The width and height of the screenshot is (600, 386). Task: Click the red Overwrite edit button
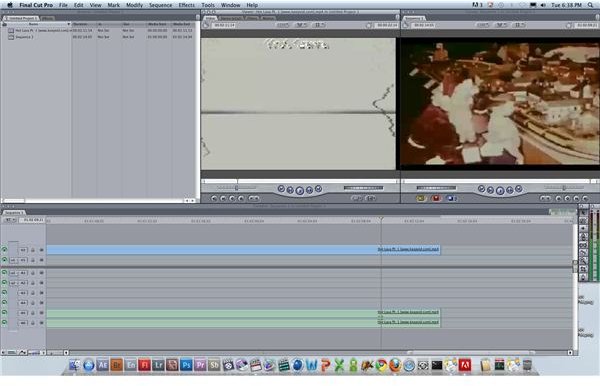pos(436,198)
